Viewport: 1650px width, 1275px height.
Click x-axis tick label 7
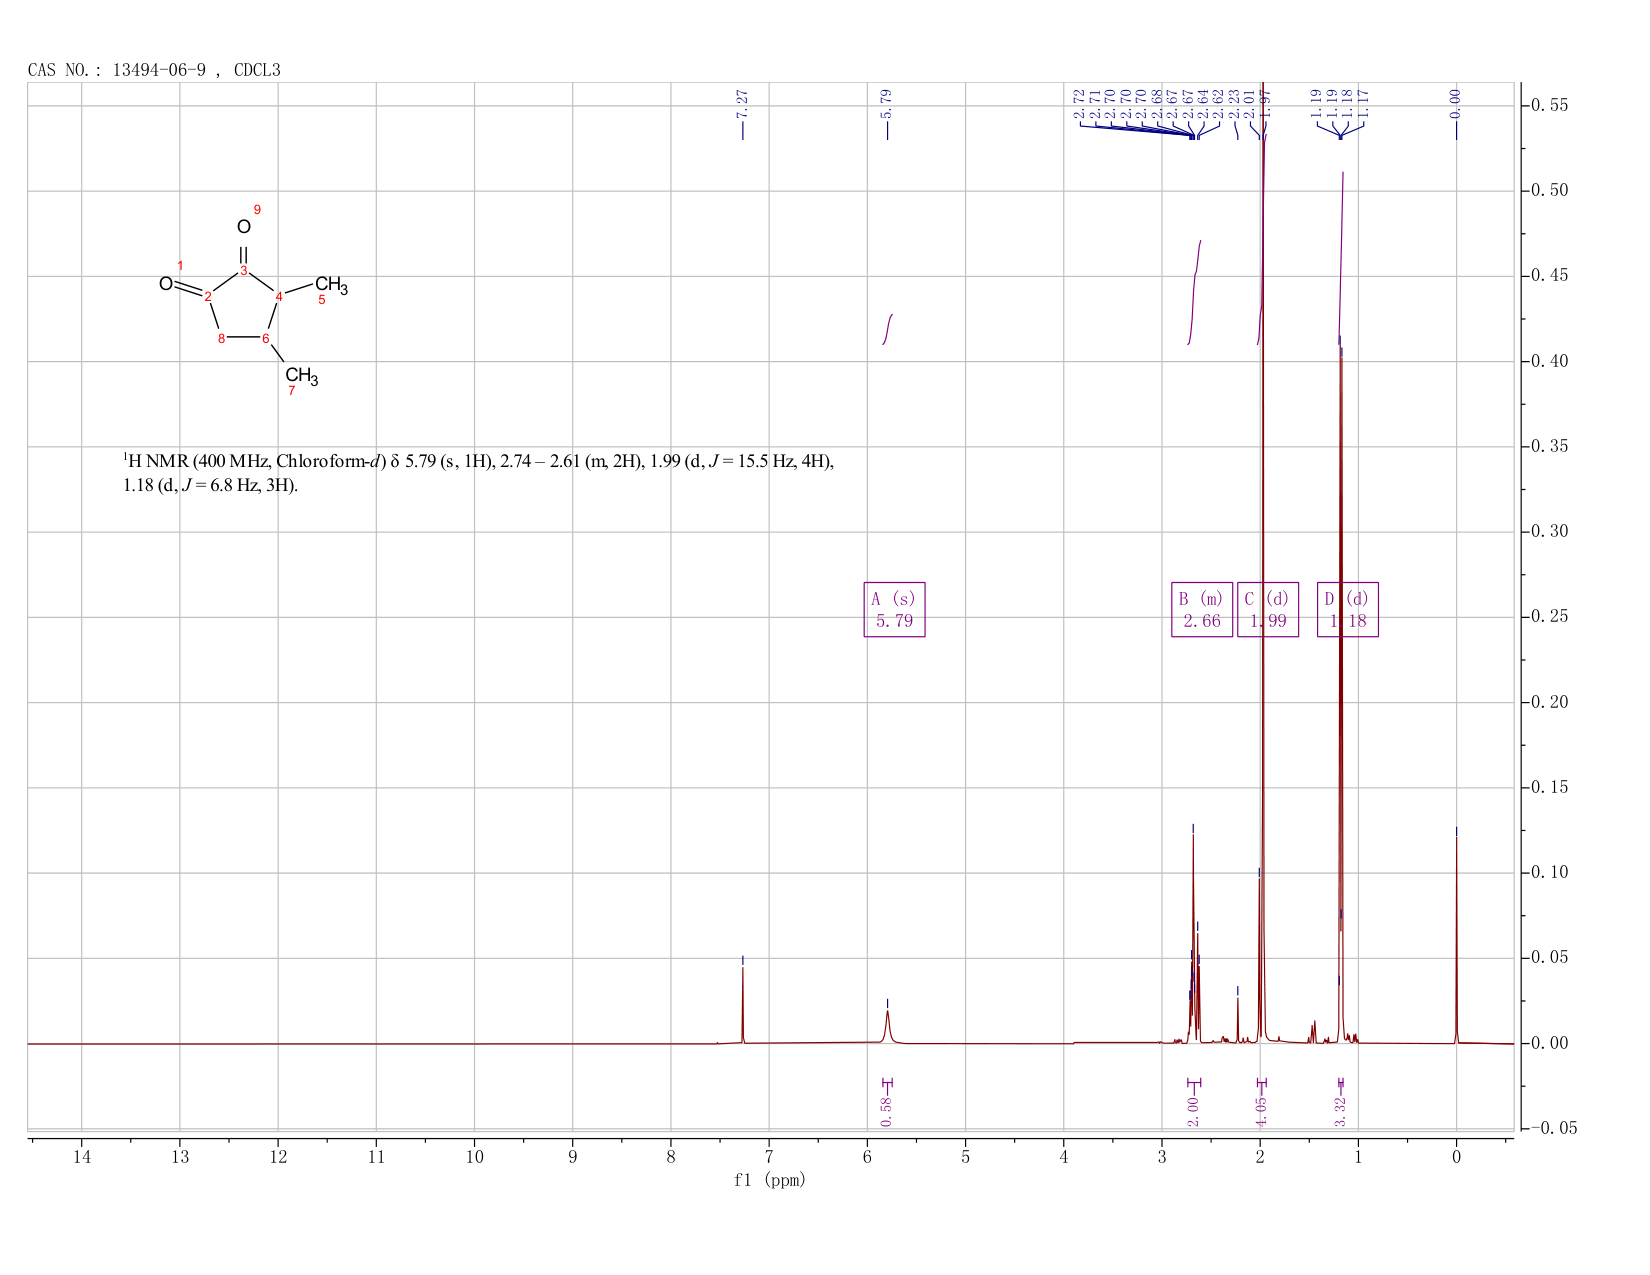(769, 1156)
